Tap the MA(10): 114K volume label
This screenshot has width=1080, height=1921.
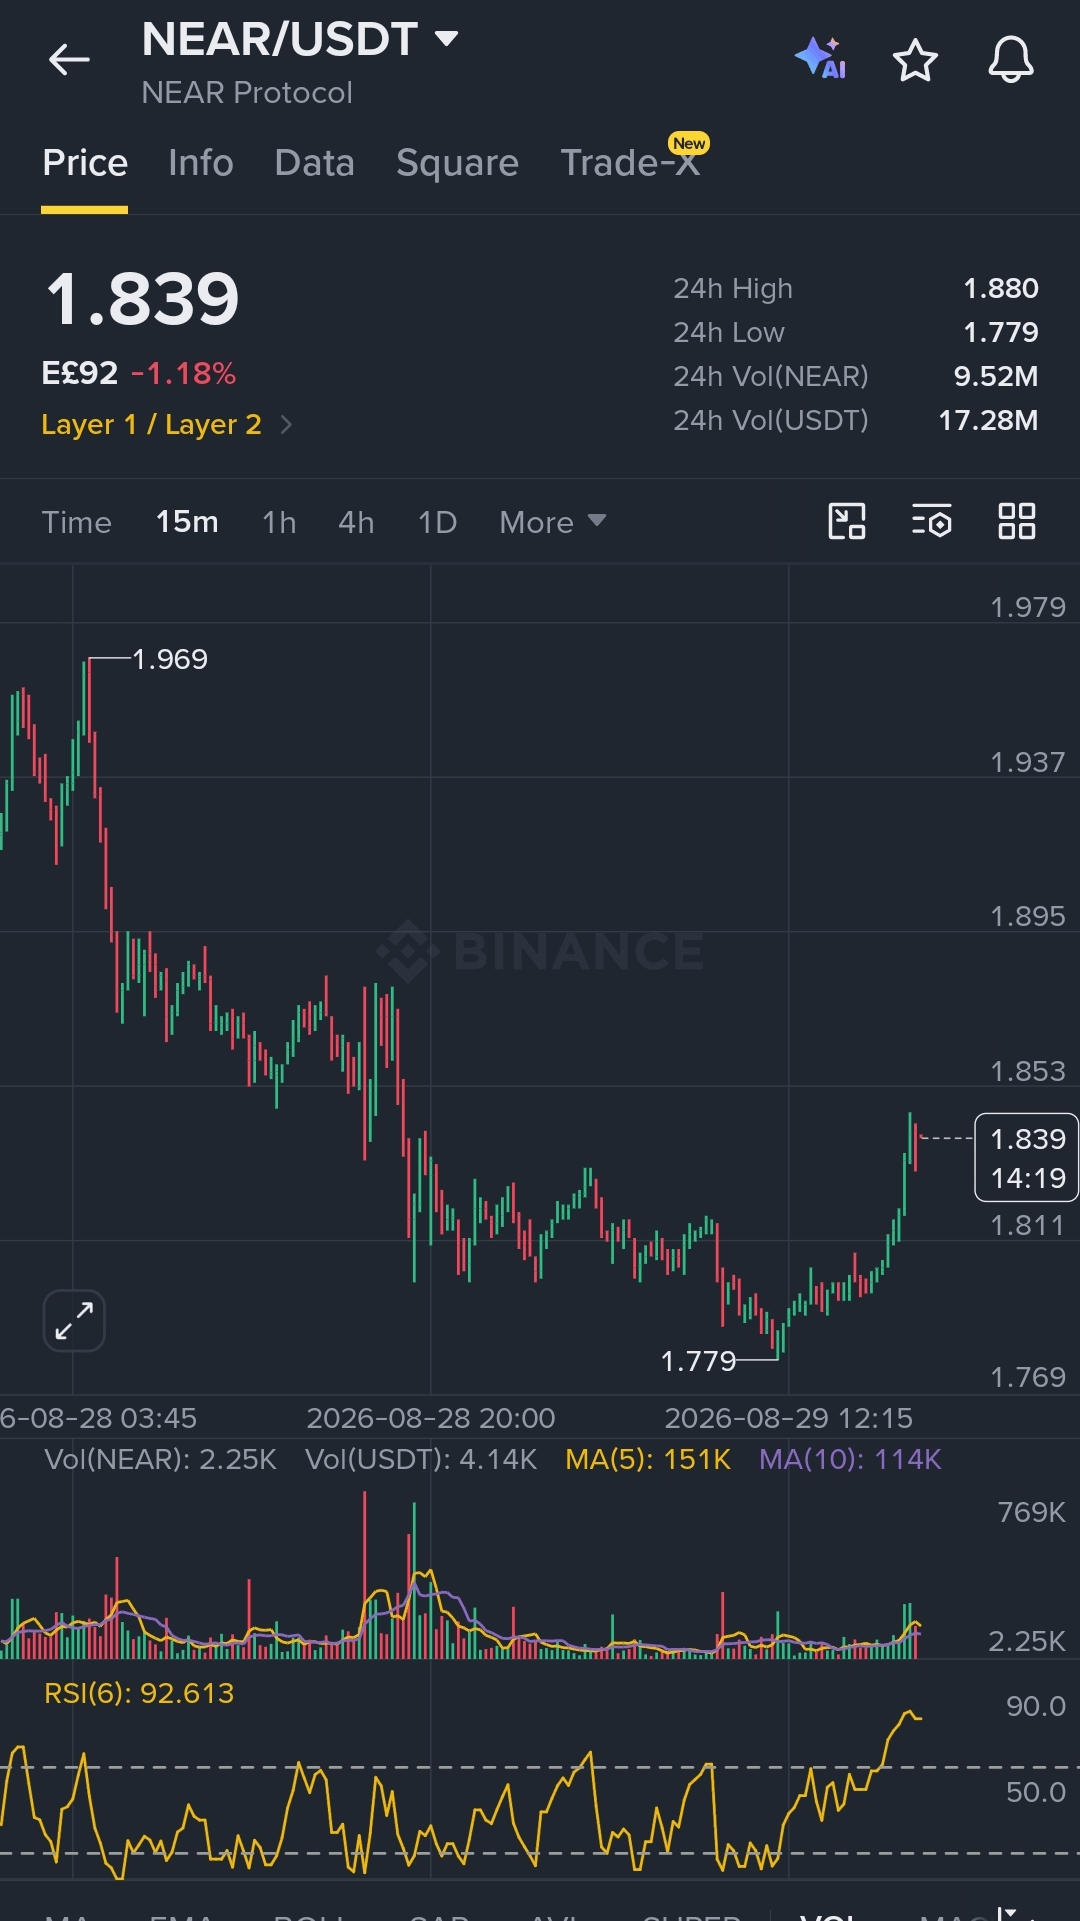point(850,1460)
